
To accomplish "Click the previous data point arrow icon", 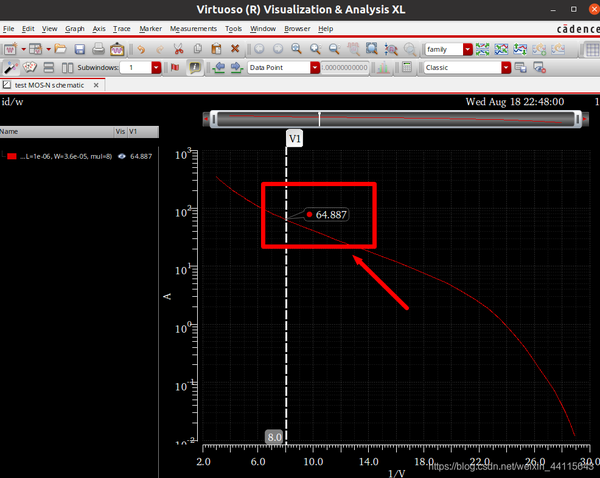I will click(x=219, y=67).
